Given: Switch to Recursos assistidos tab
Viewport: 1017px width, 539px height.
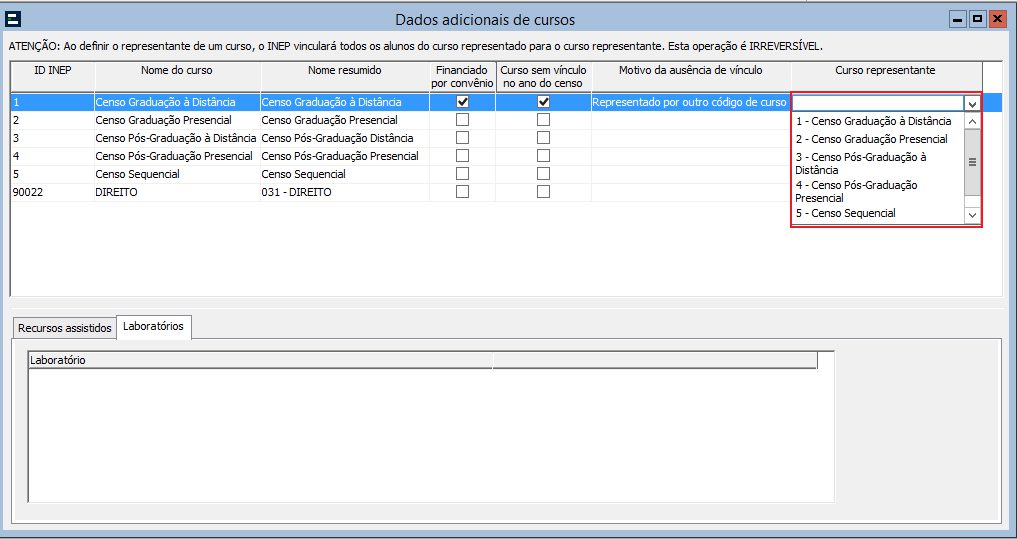Looking at the screenshot, I should [x=65, y=328].
